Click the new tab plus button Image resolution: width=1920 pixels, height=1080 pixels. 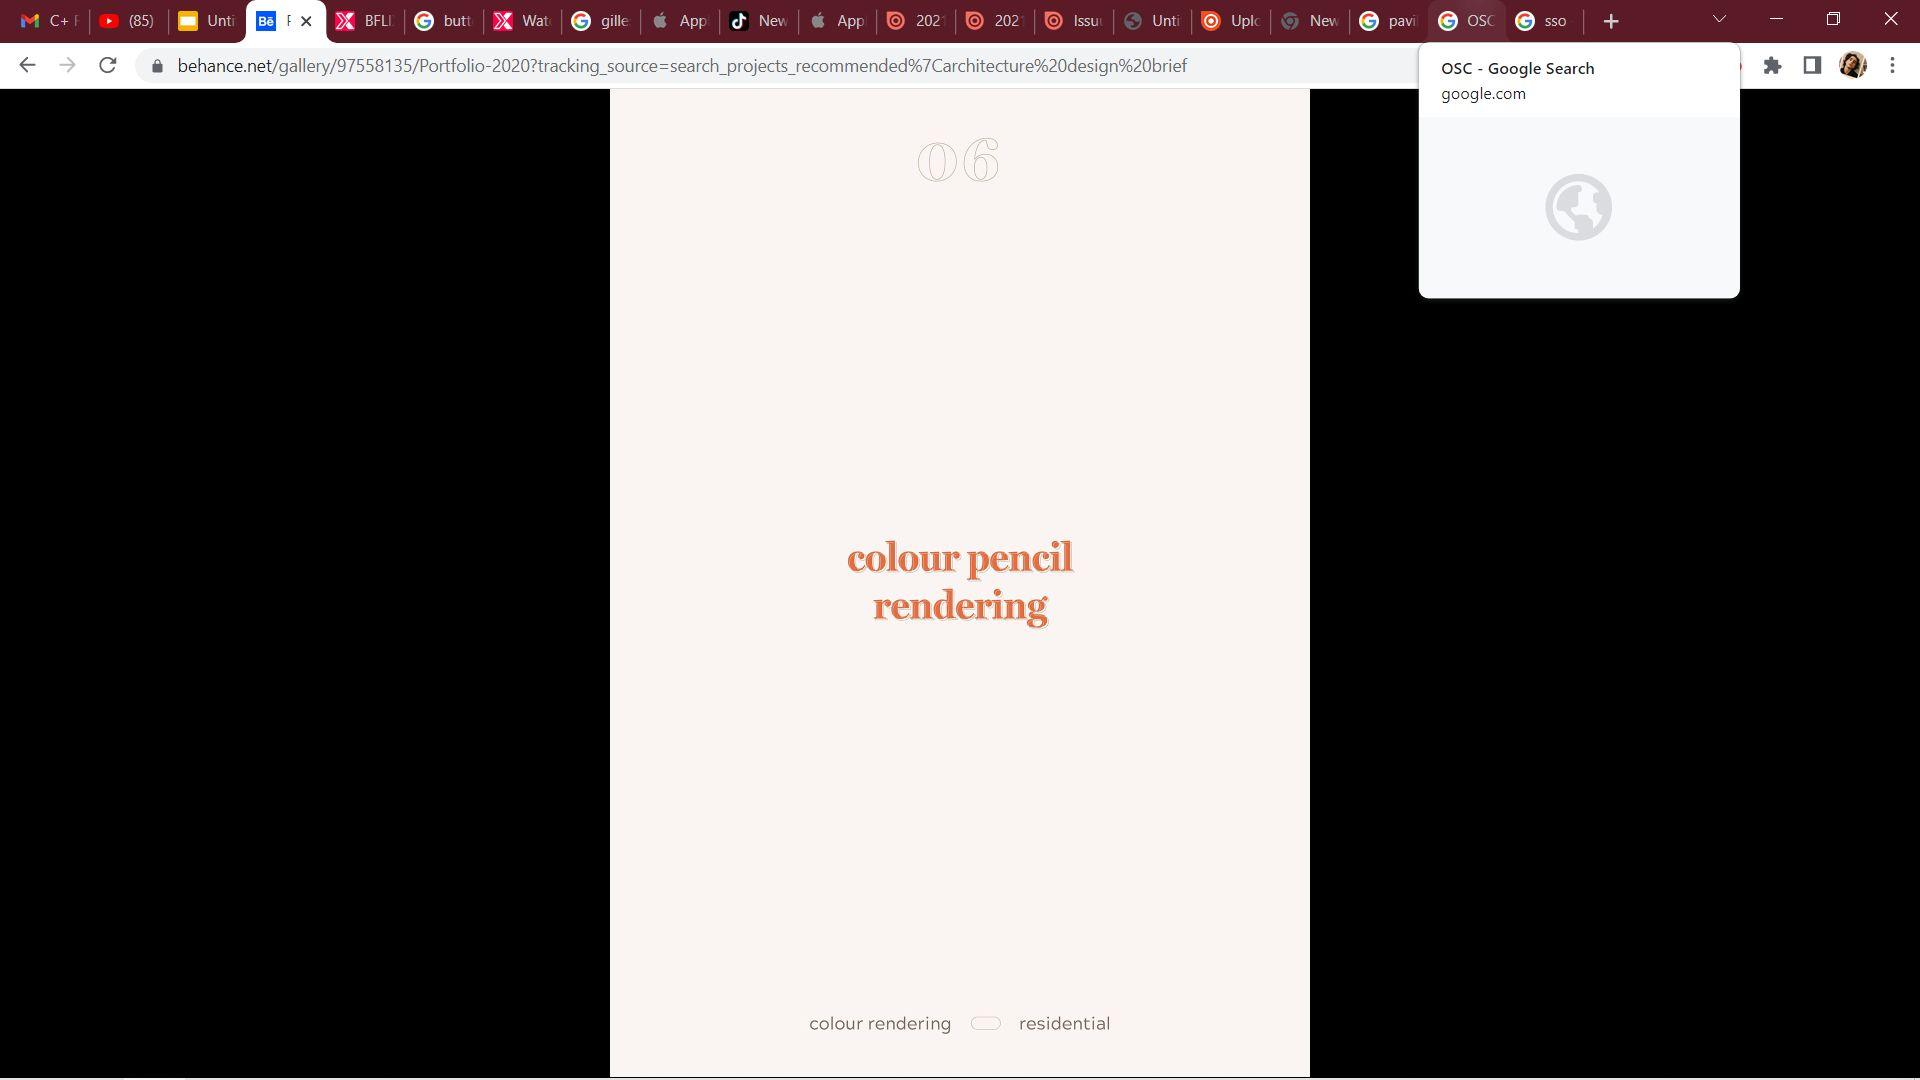[x=1610, y=21]
